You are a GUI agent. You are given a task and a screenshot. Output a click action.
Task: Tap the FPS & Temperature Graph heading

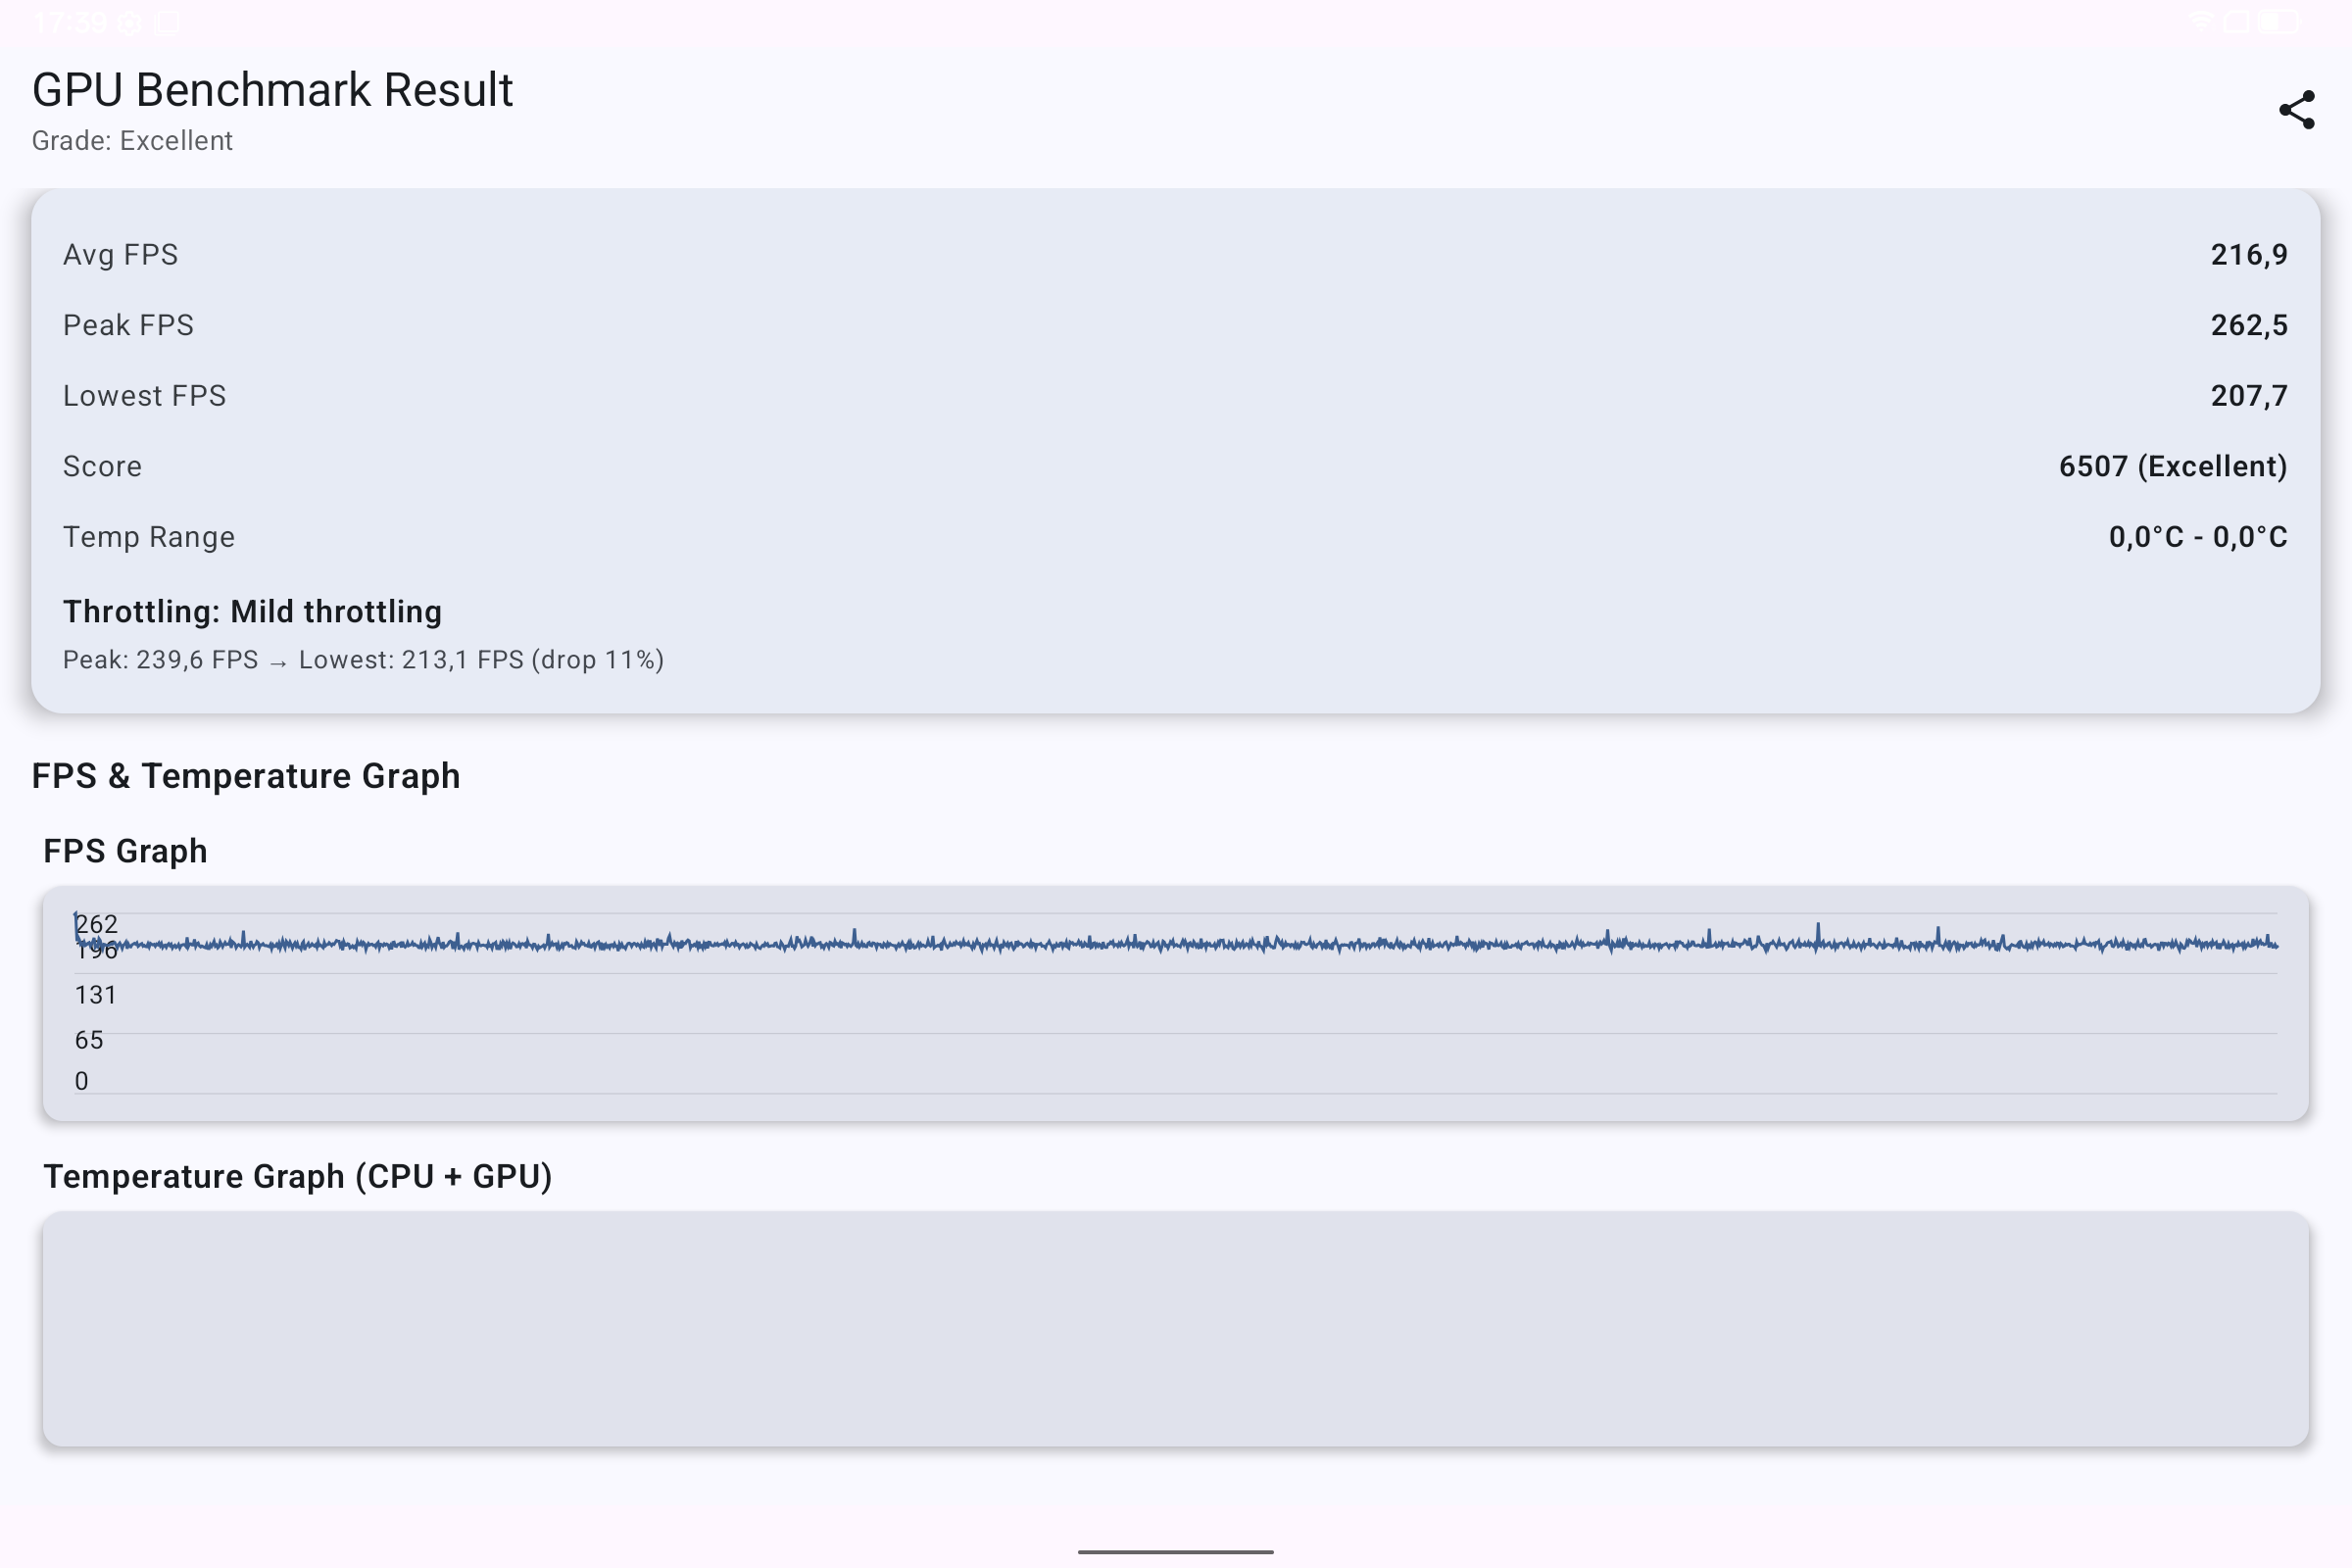246,776
